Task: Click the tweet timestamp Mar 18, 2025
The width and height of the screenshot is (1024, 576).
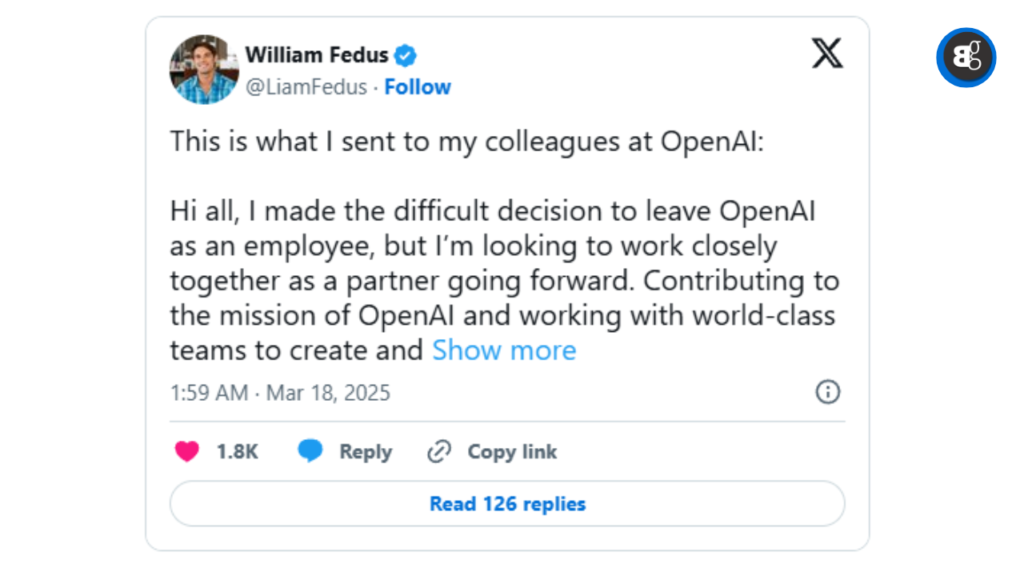Action: (x=329, y=392)
